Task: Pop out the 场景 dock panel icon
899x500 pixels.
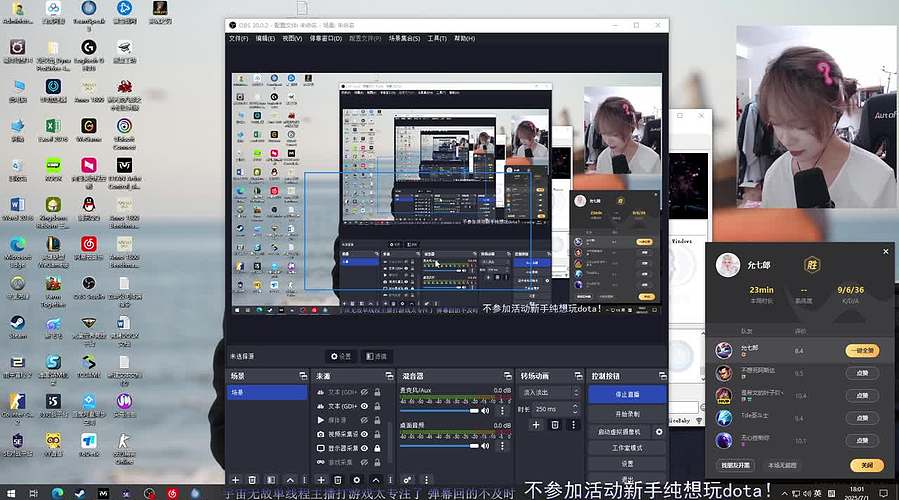Action: [x=303, y=376]
